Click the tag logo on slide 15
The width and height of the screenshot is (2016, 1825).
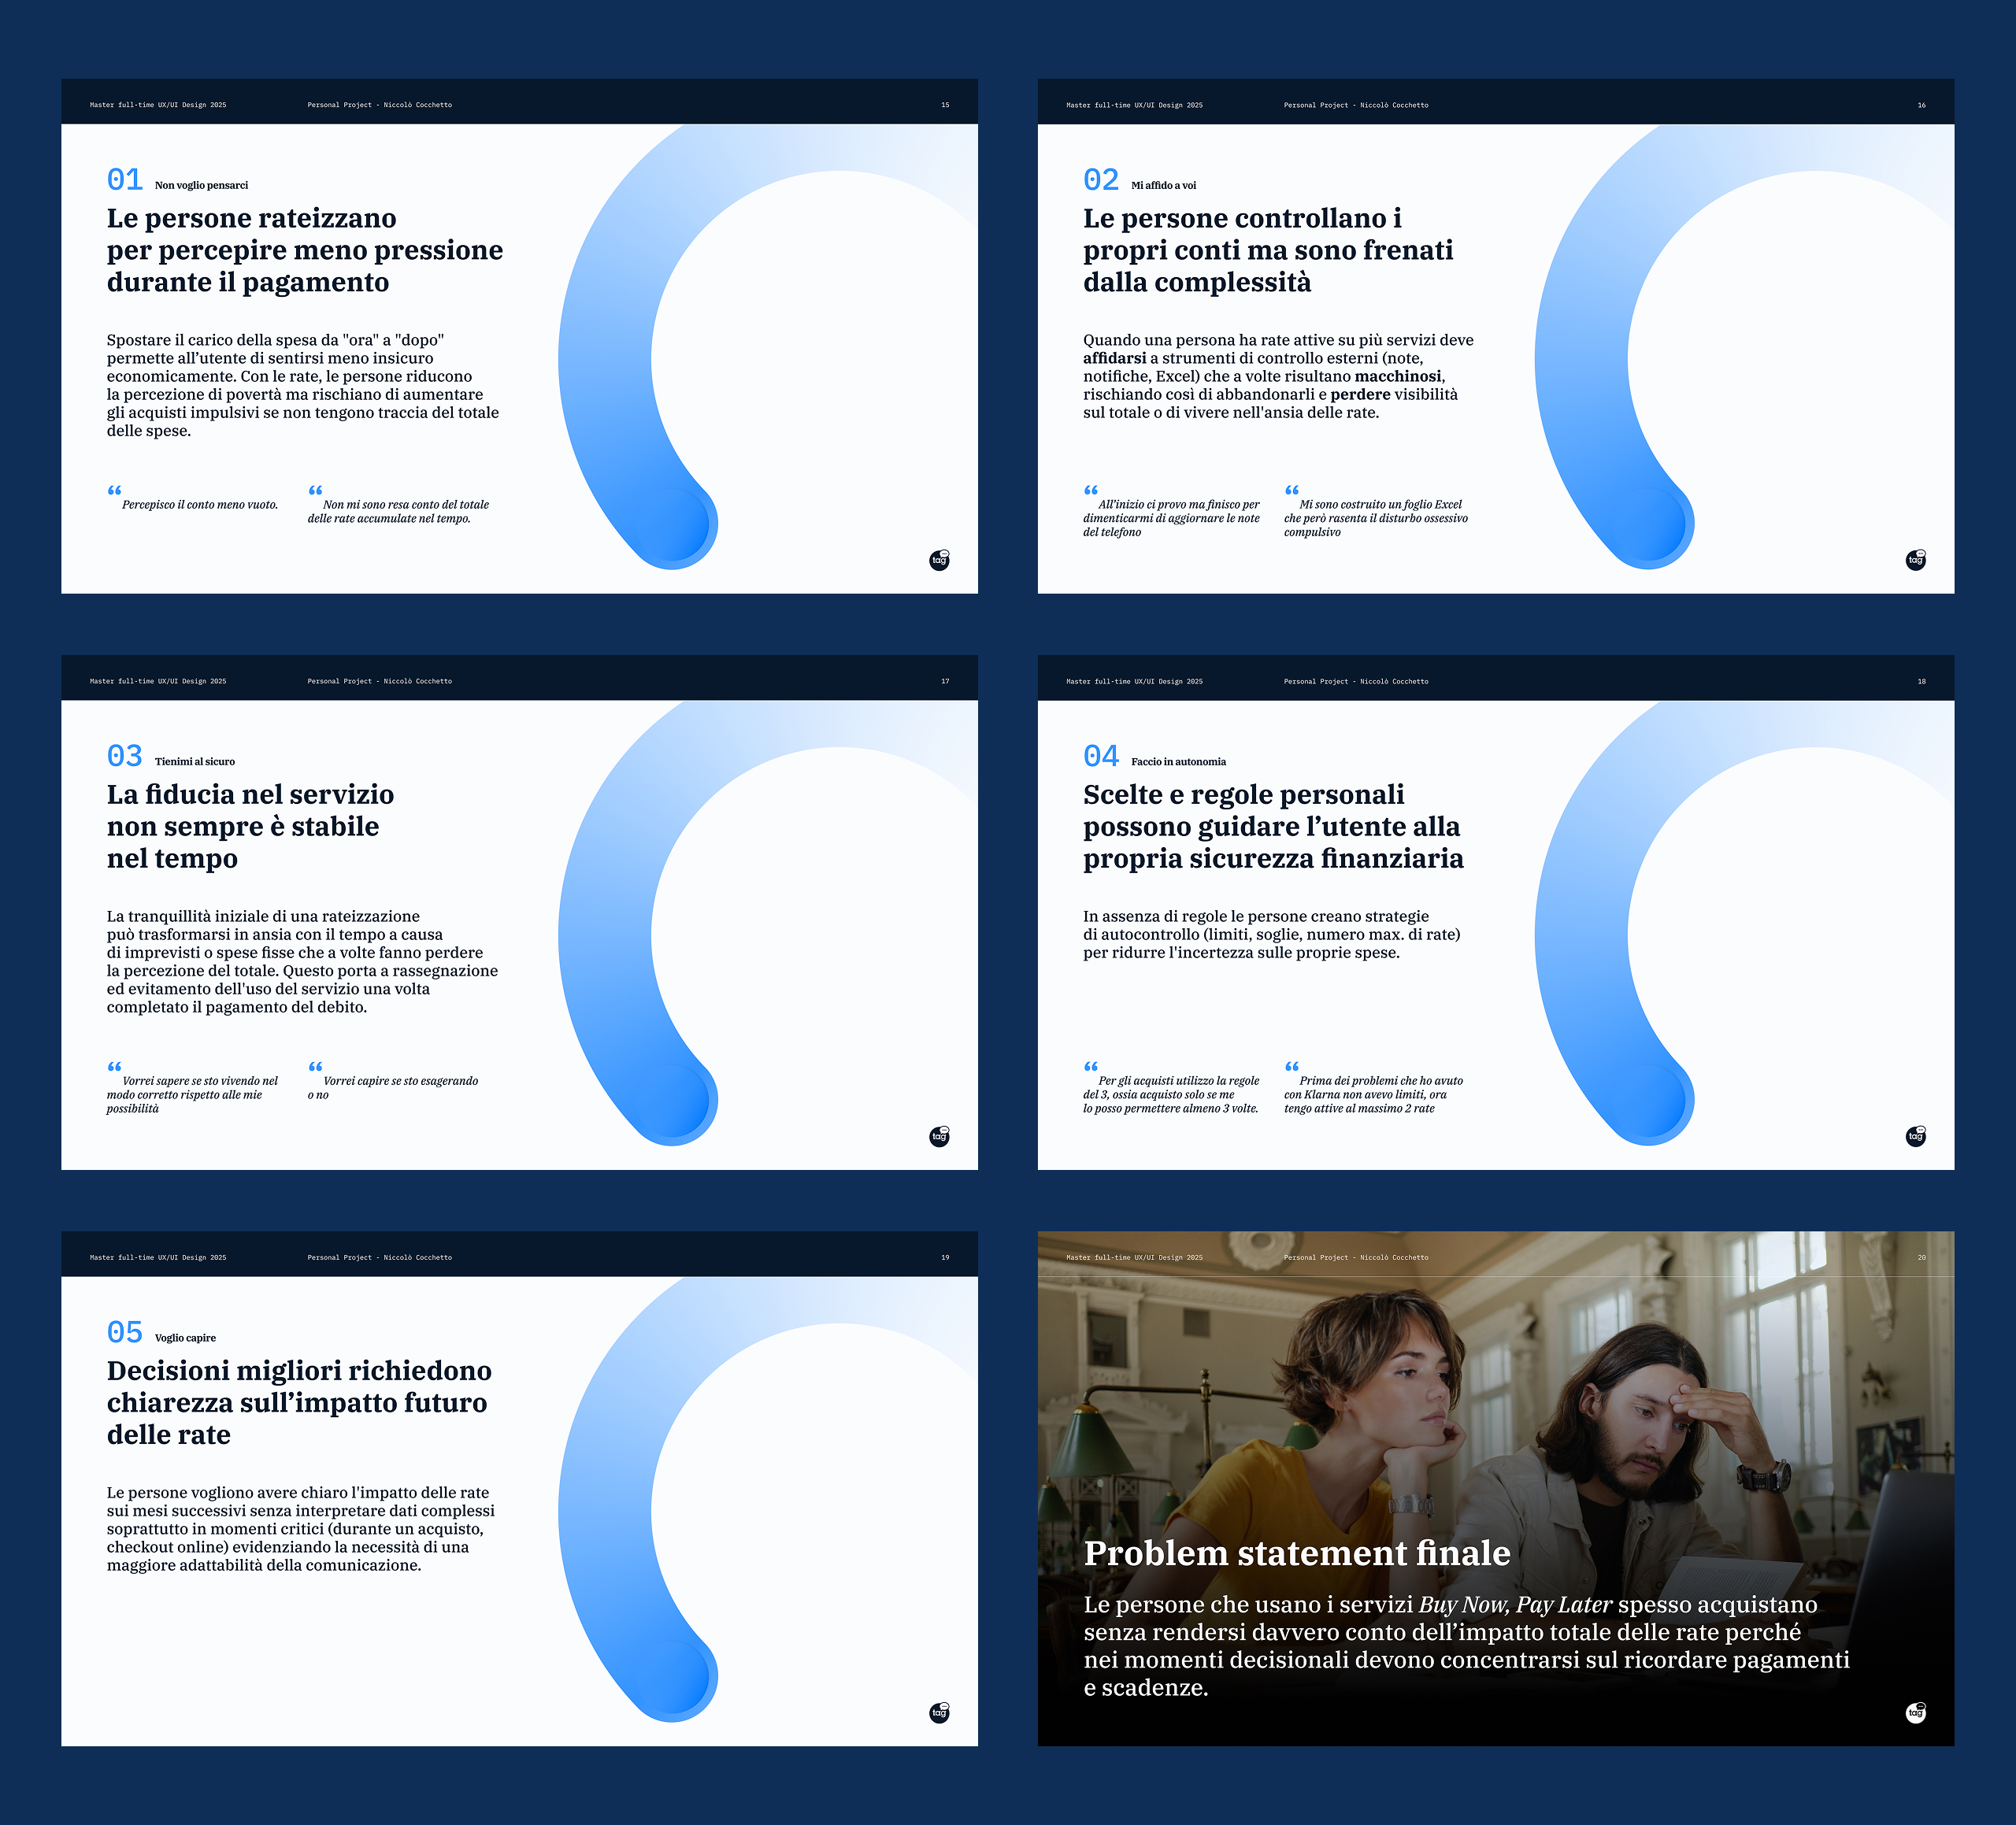[x=939, y=560]
